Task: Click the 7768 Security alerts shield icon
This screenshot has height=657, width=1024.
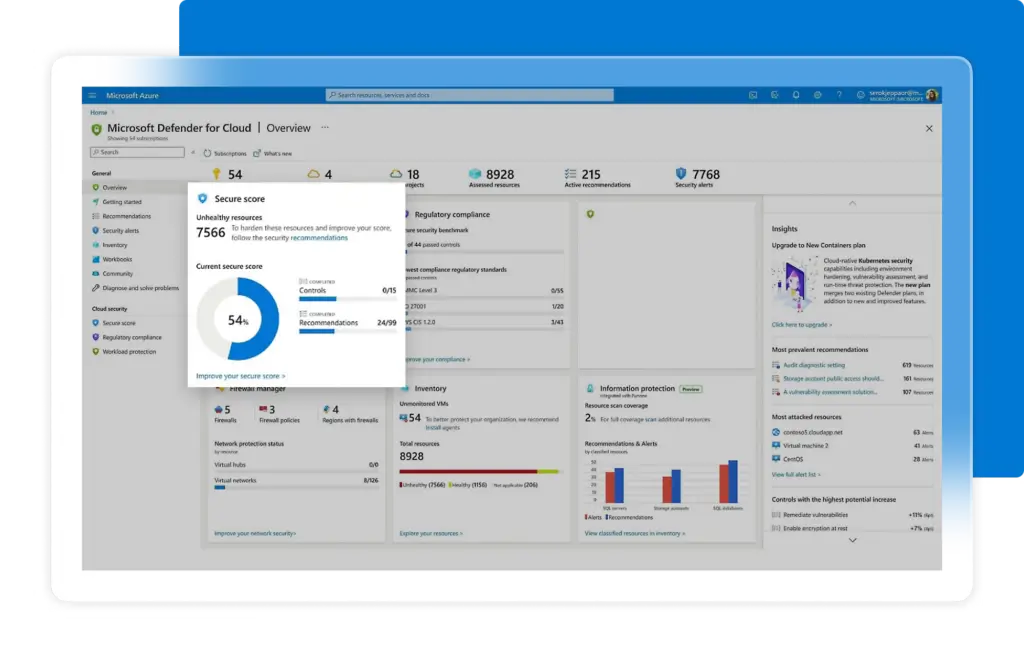Action: point(681,173)
